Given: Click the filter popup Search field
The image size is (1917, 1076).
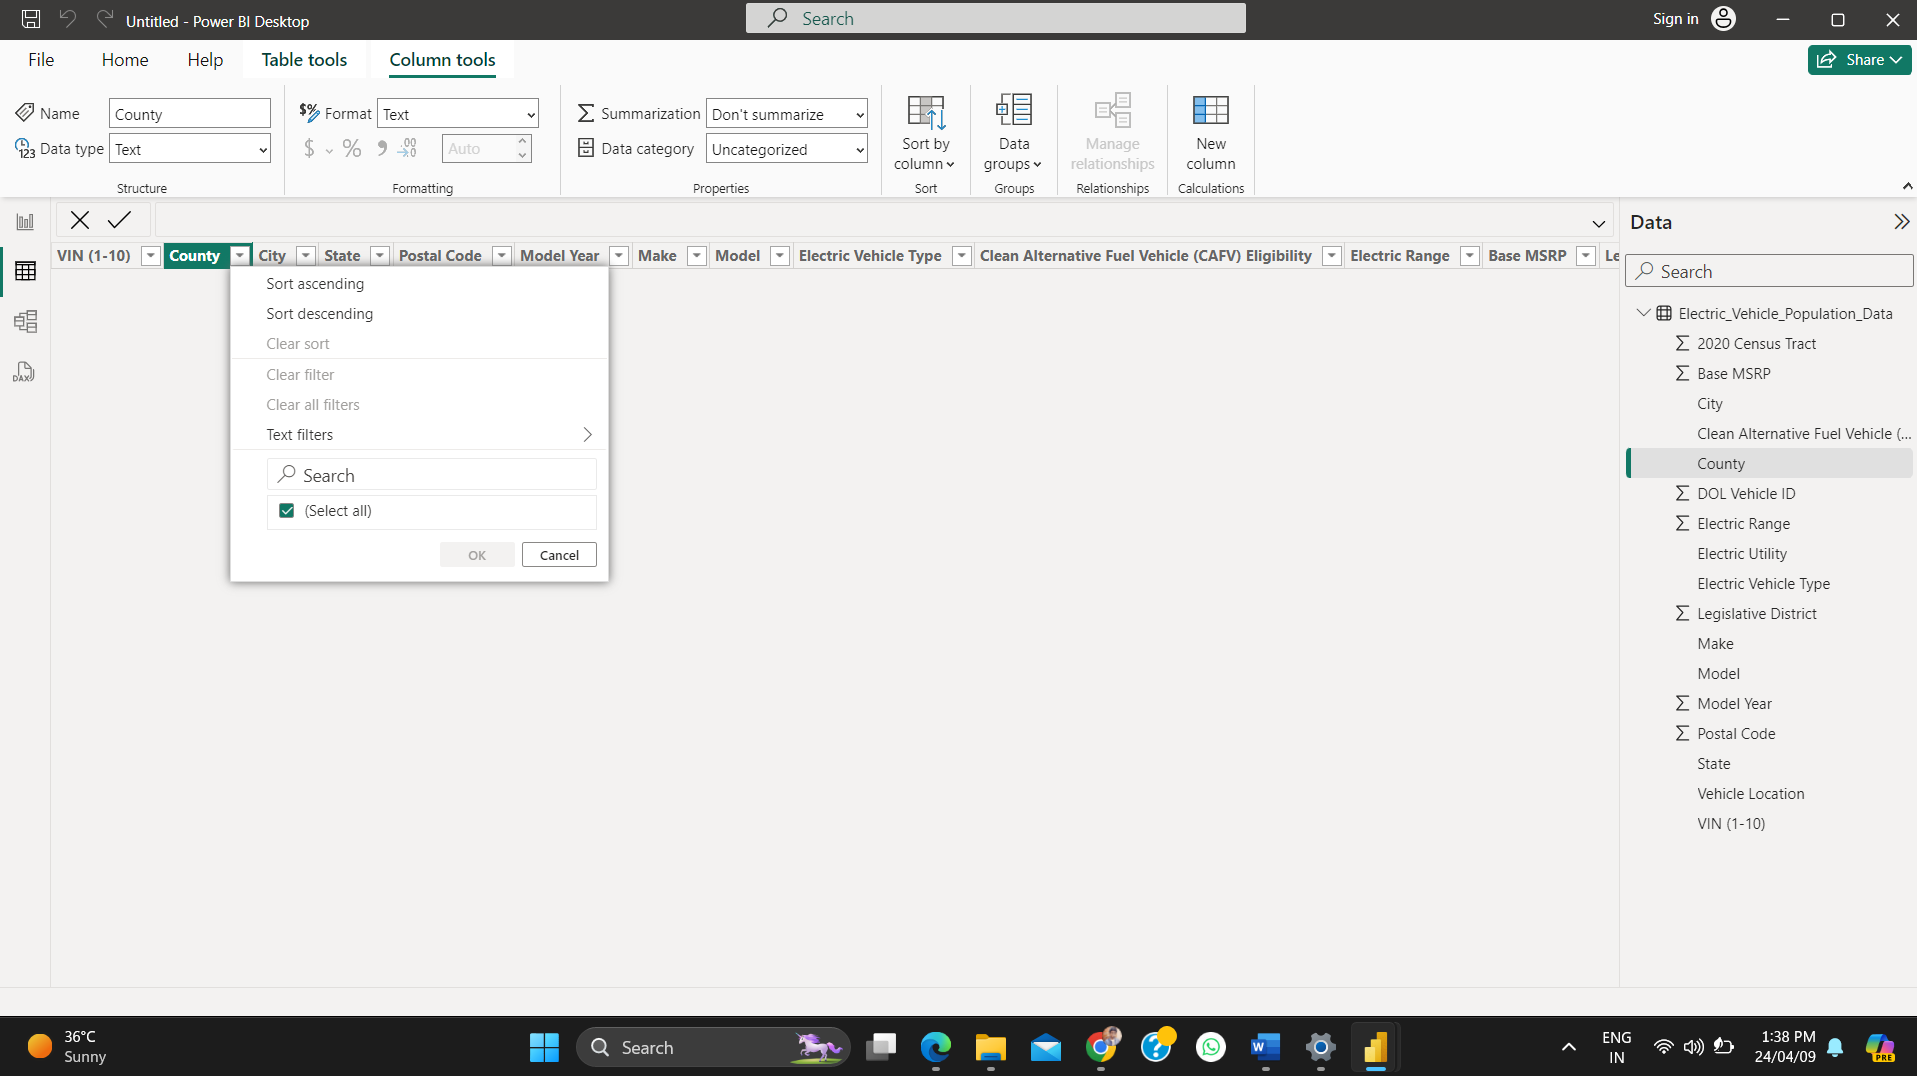Looking at the screenshot, I should coord(432,475).
